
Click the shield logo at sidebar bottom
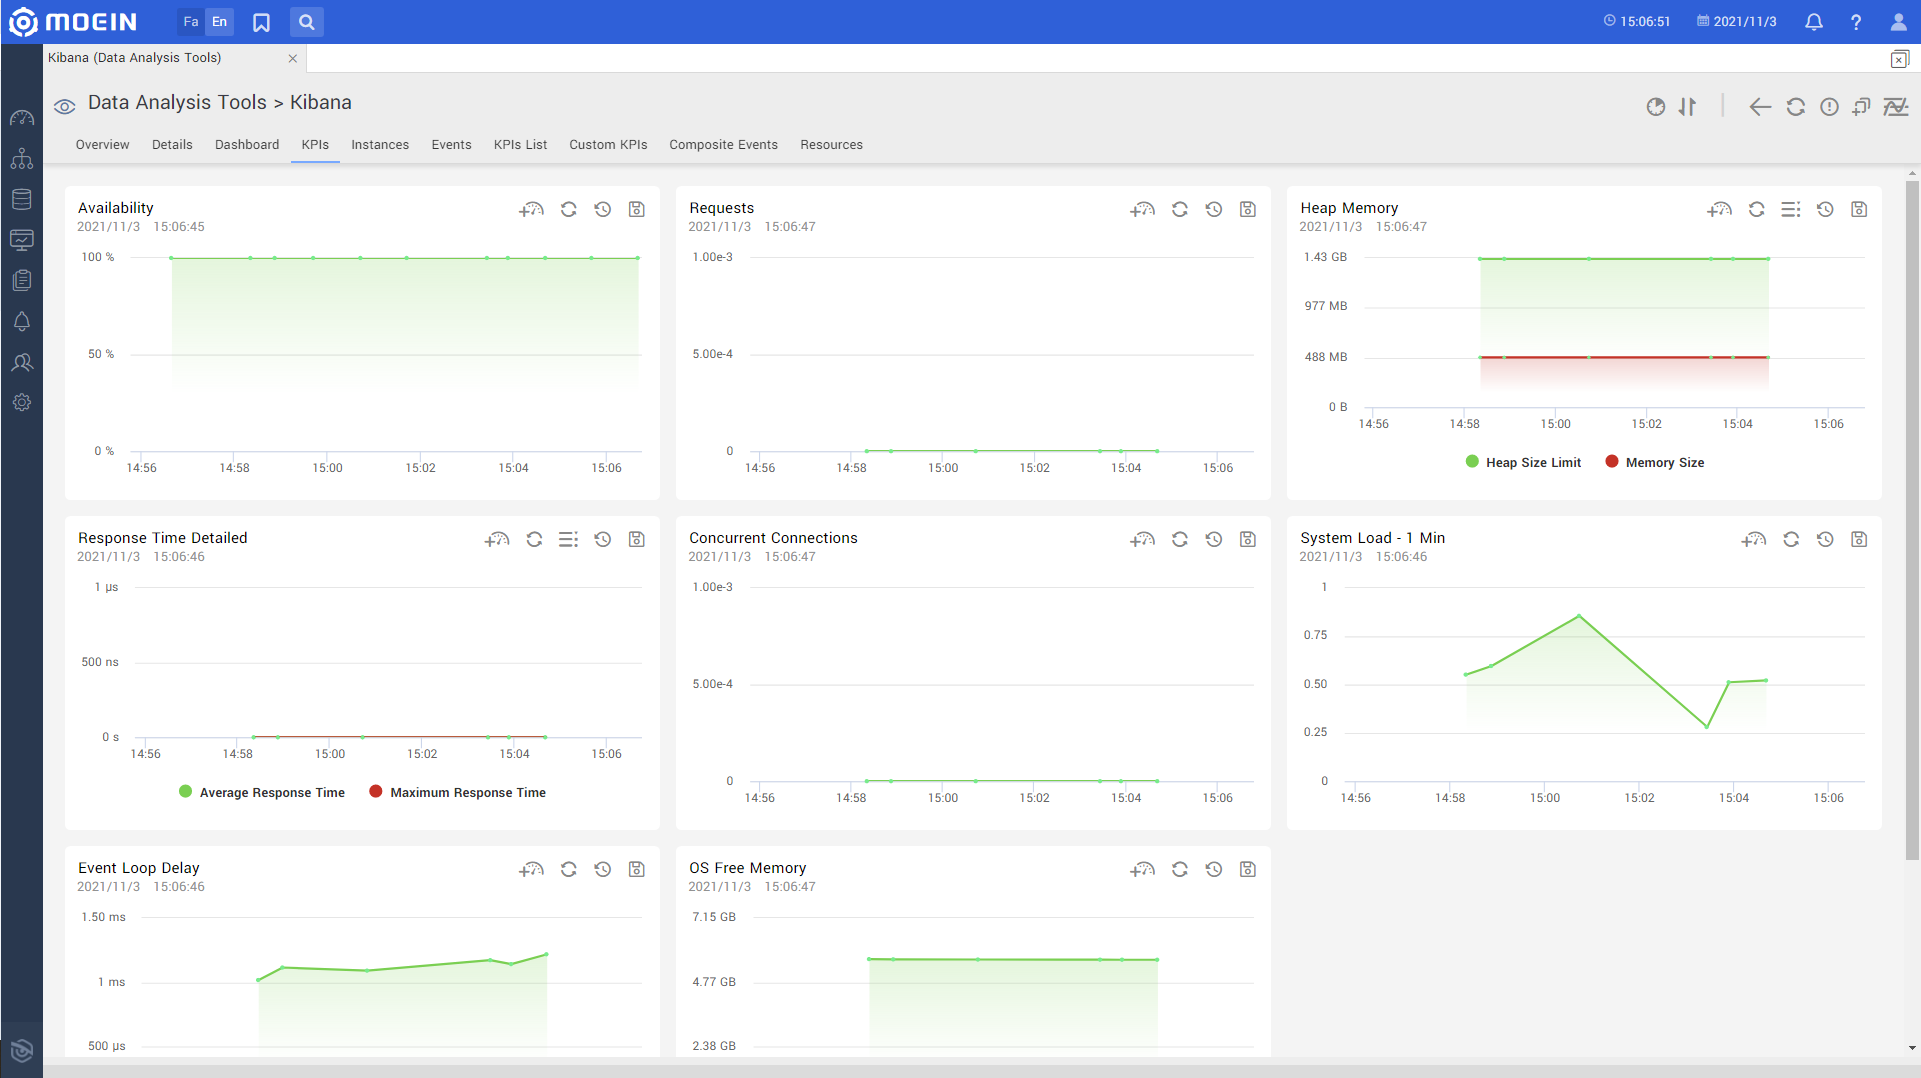coord(22,1050)
